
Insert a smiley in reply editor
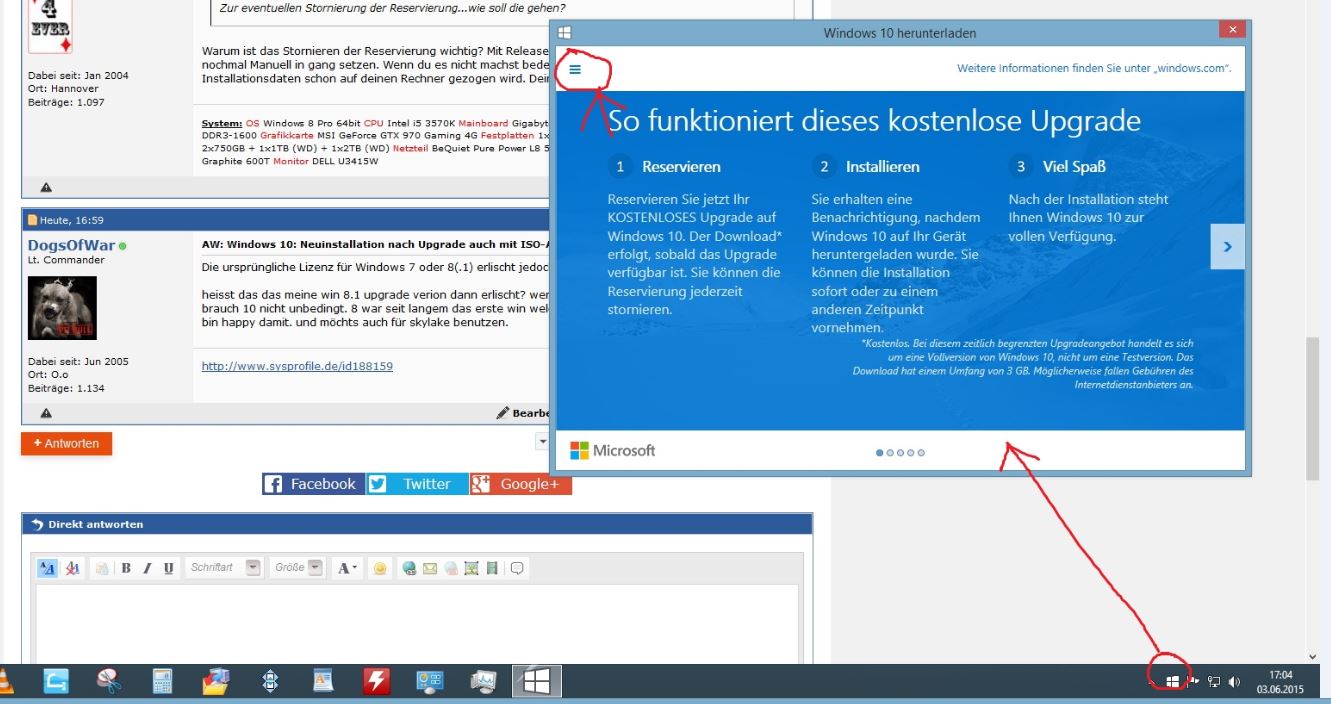coord(380,568)
